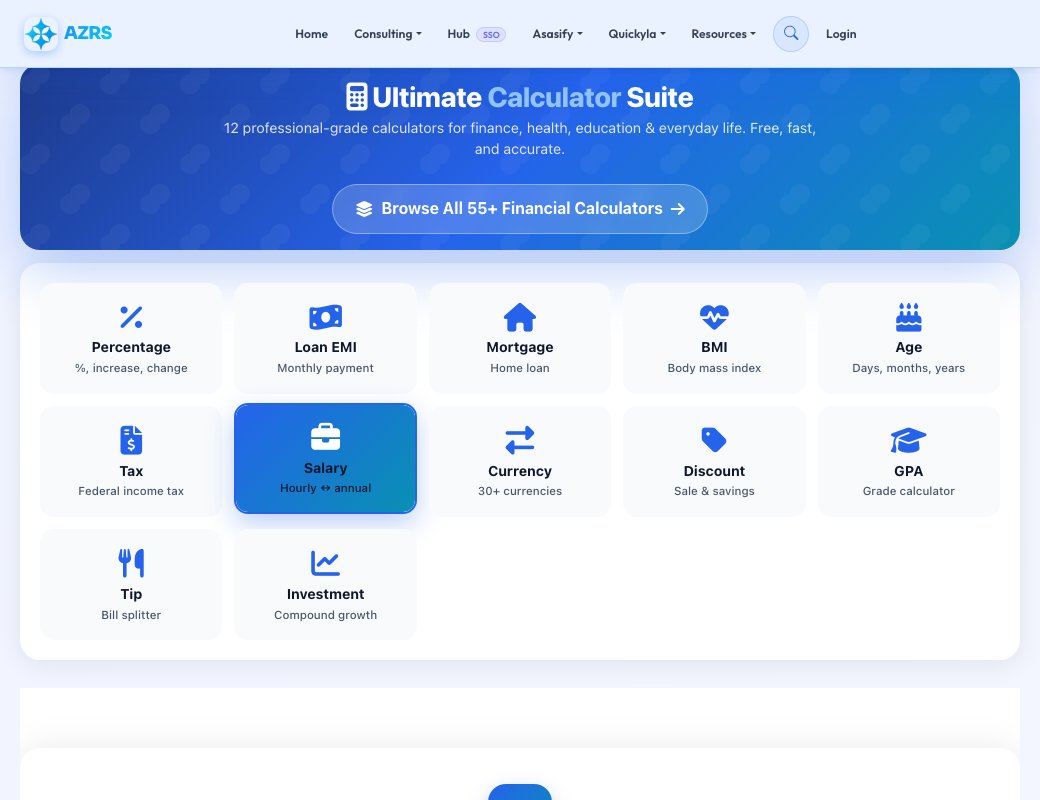Viewport: 1040px width, 800px height.
Task: Click the 'Hourly ↔ annual' subtitle text
Action: pos(326,488)
